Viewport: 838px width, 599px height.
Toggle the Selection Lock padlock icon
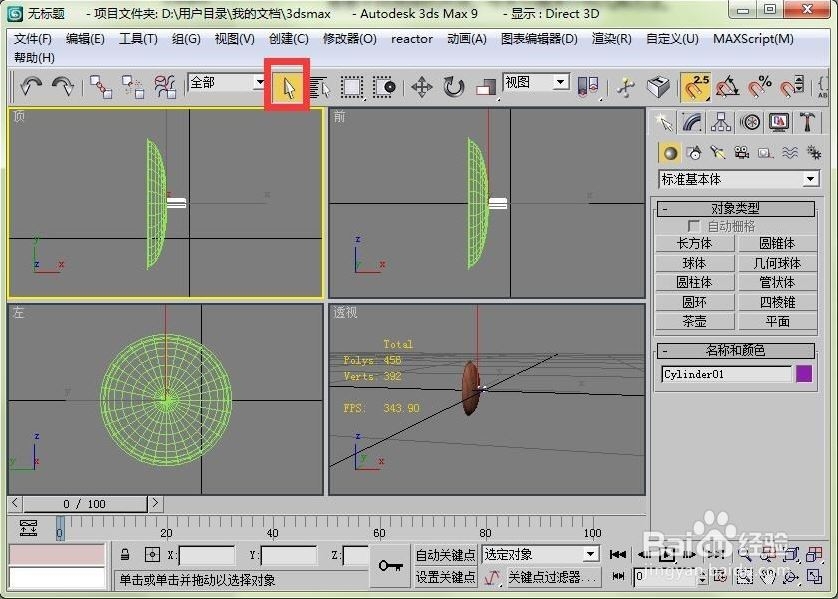coord(125,555)
